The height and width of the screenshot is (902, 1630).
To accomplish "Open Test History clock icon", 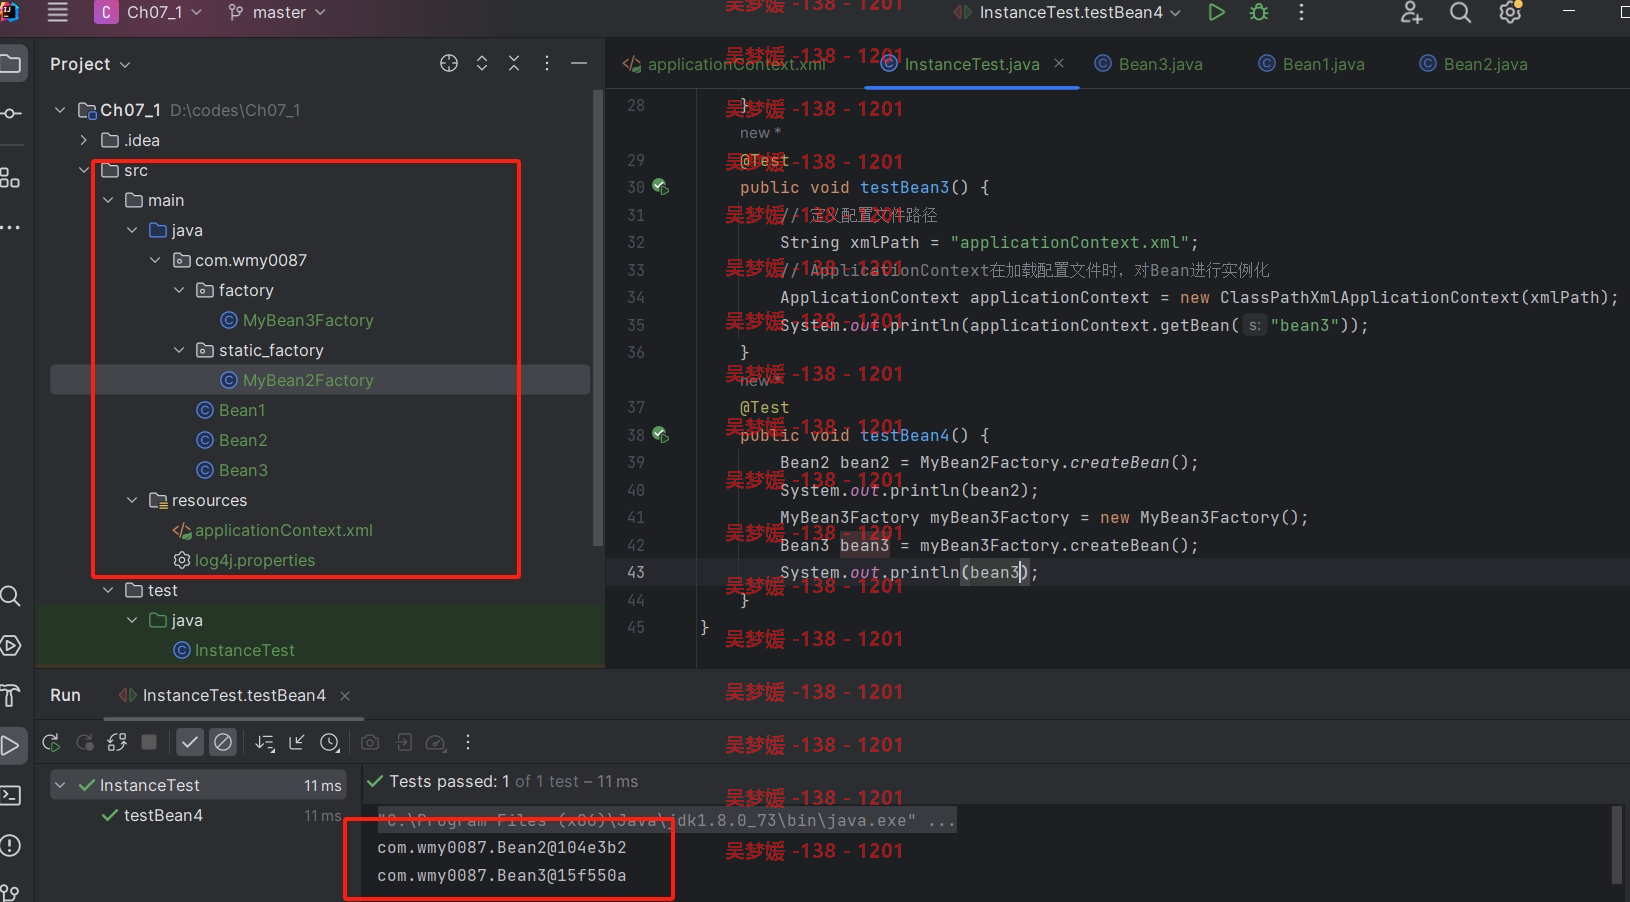I will 330,742.
